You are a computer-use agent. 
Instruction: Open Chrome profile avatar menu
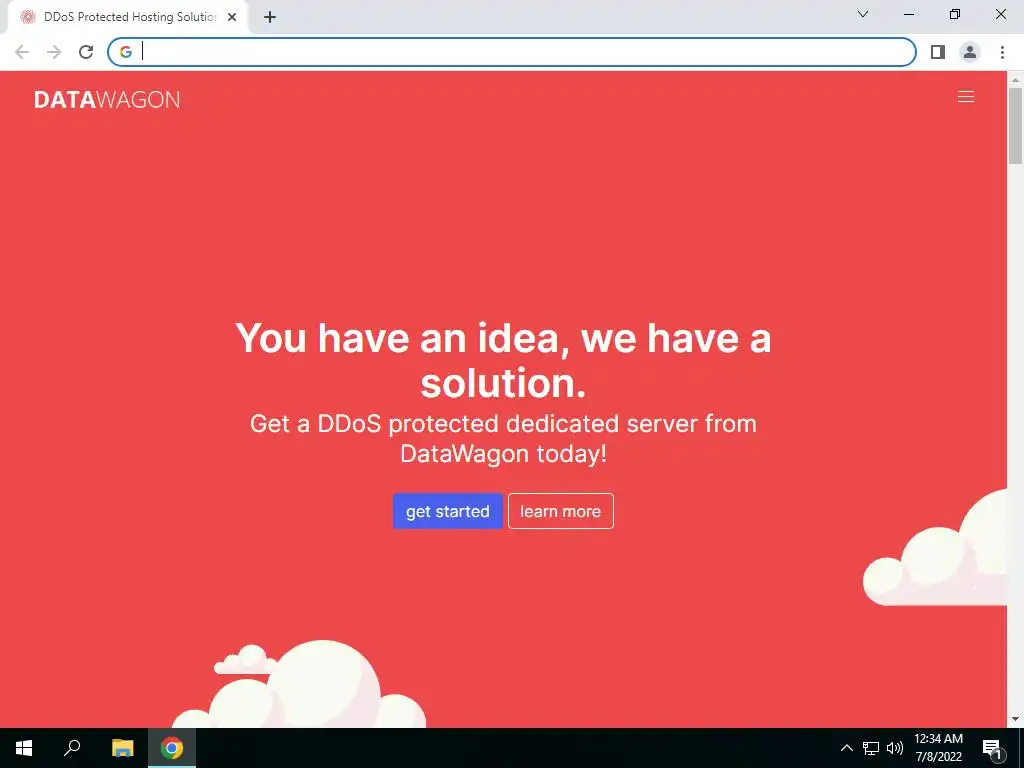[970, 52]
